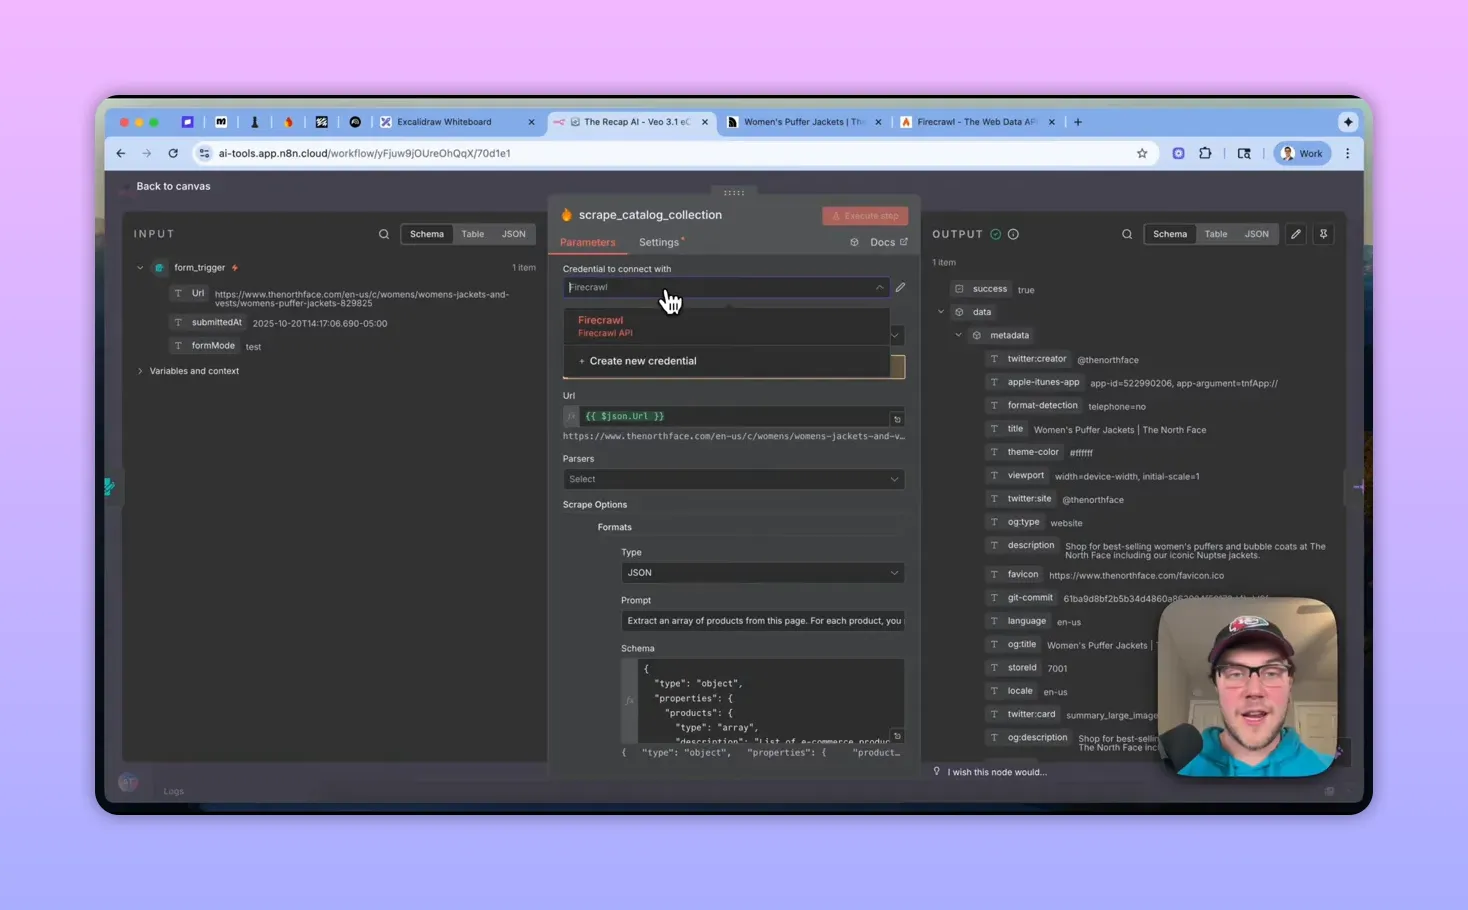Click the 'I wish this node would...' link
Image resolution: width=1468 pixels, height=910 pixels.
[997, 772]
